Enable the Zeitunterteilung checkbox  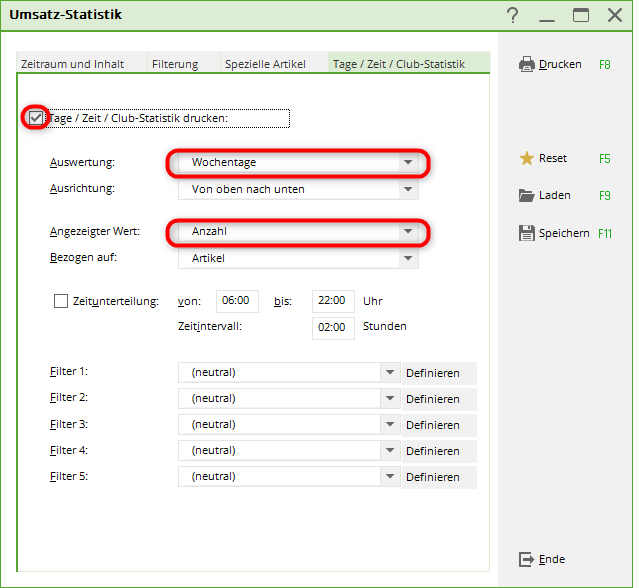(61, 301)
